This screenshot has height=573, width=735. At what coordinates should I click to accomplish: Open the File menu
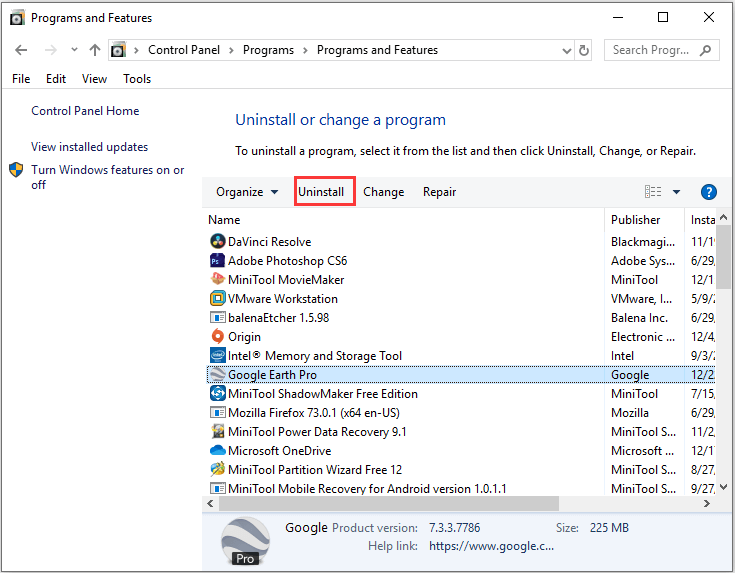21,79
